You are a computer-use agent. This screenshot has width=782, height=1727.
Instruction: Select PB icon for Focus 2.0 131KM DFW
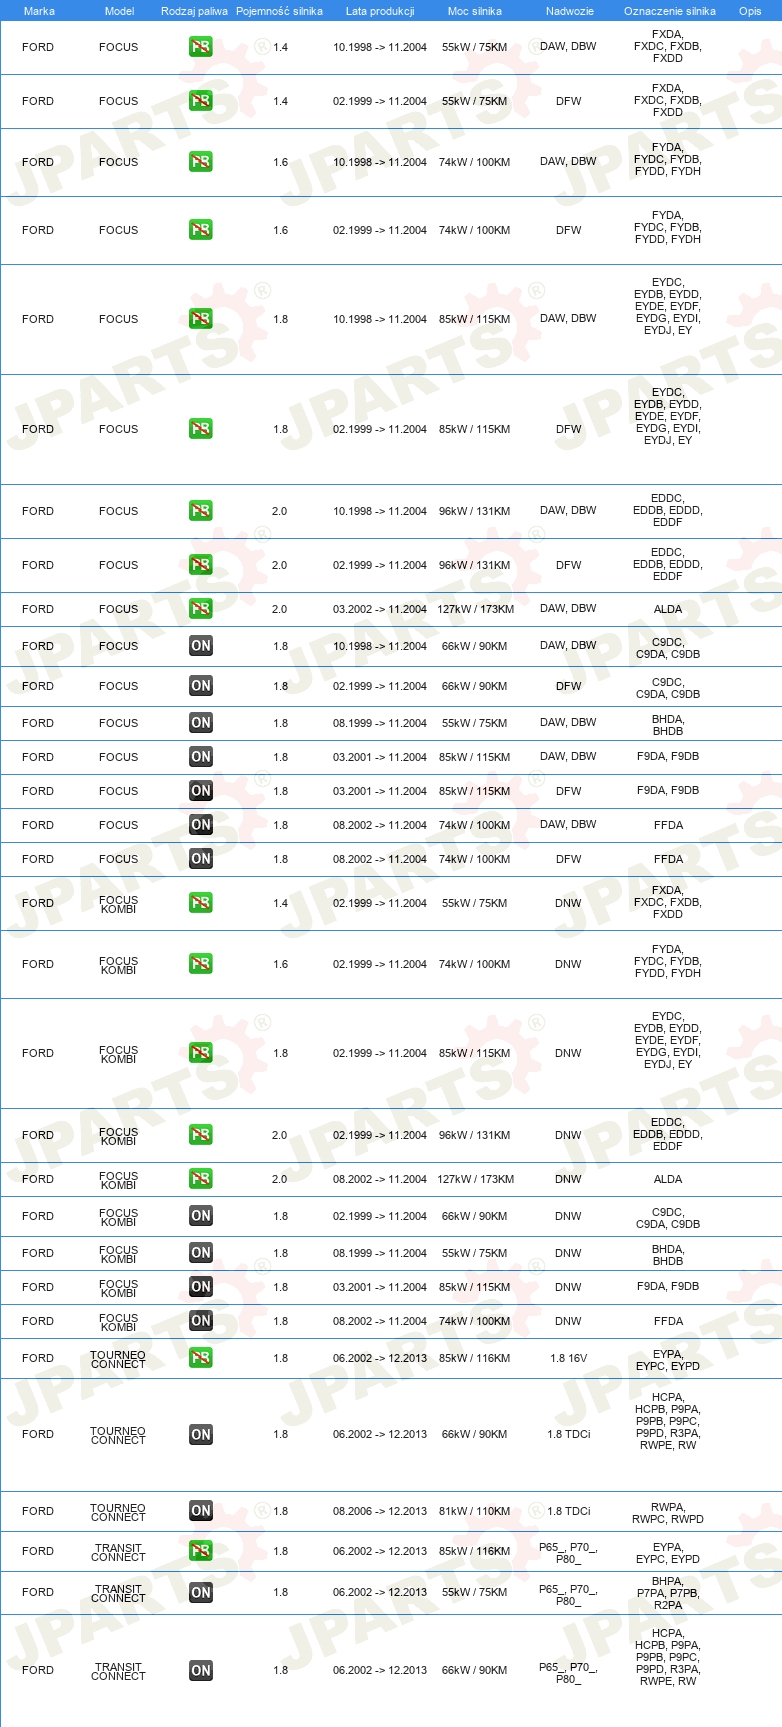[201, 565]
